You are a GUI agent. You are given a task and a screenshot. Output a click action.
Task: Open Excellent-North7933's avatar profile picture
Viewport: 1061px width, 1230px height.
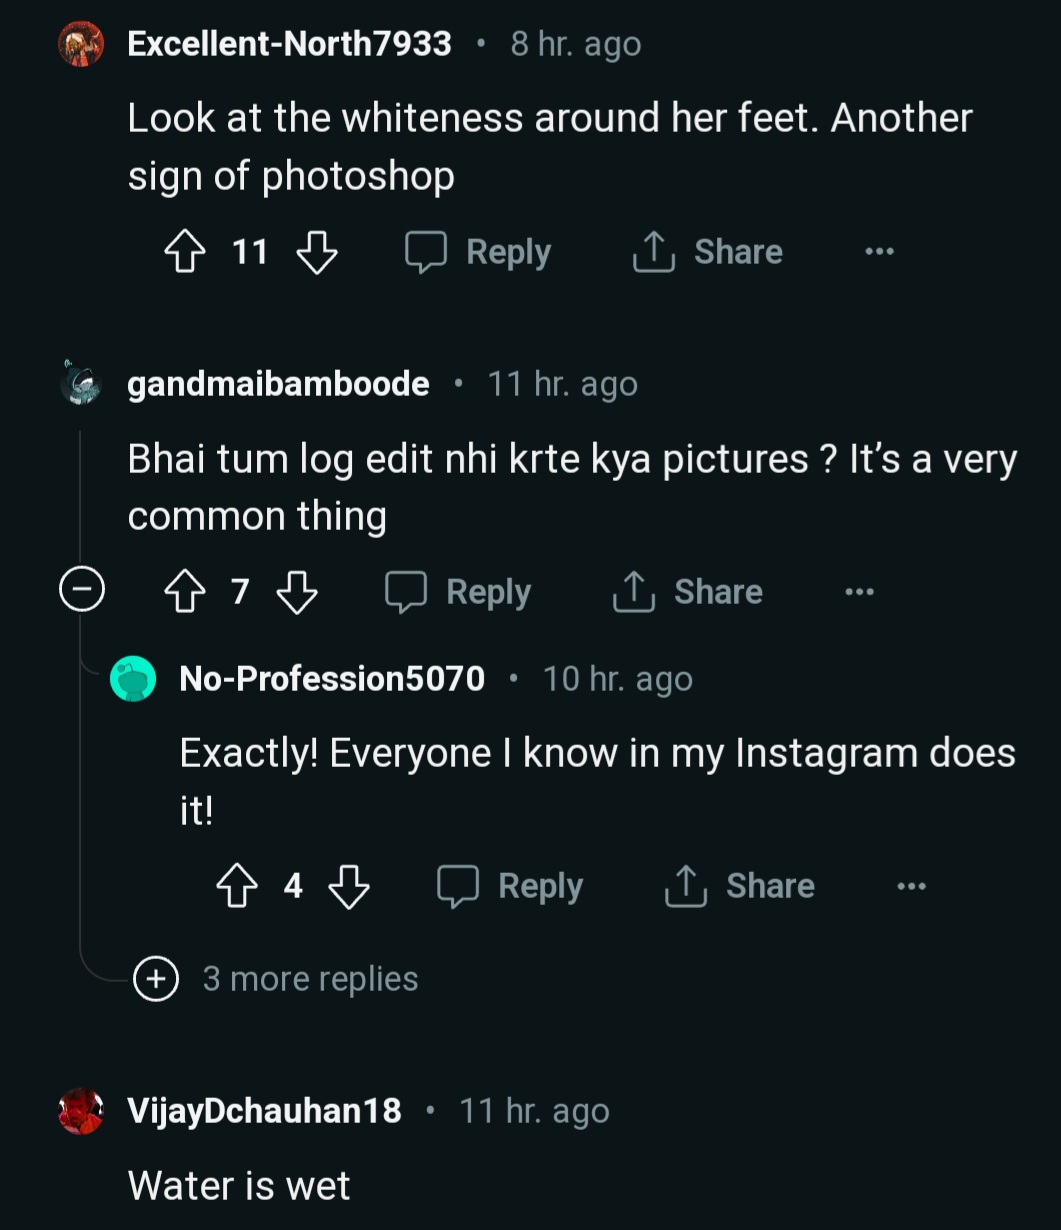(x=81, y=45)
